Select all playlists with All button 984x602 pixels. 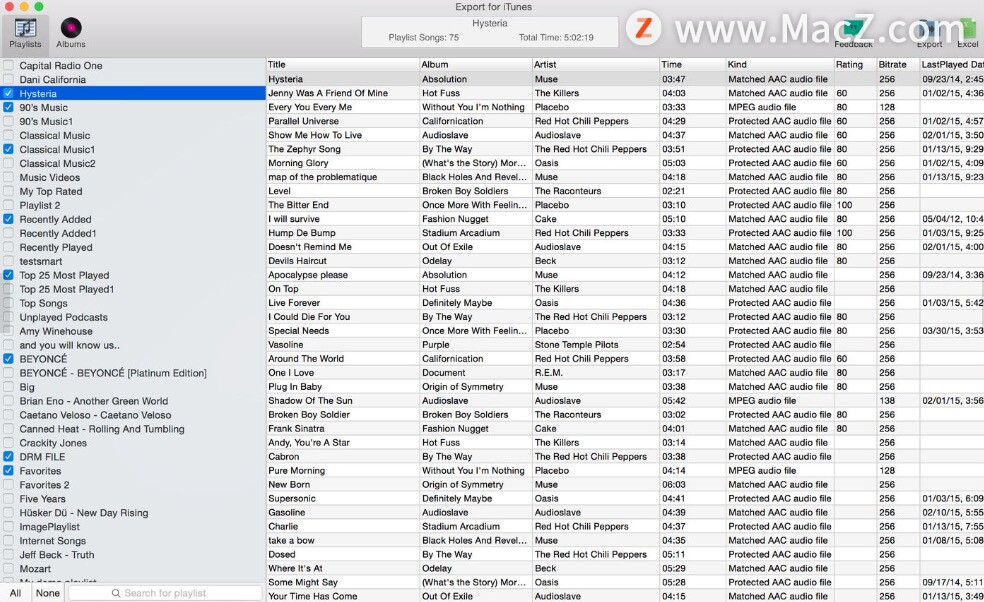pos(16,593)
